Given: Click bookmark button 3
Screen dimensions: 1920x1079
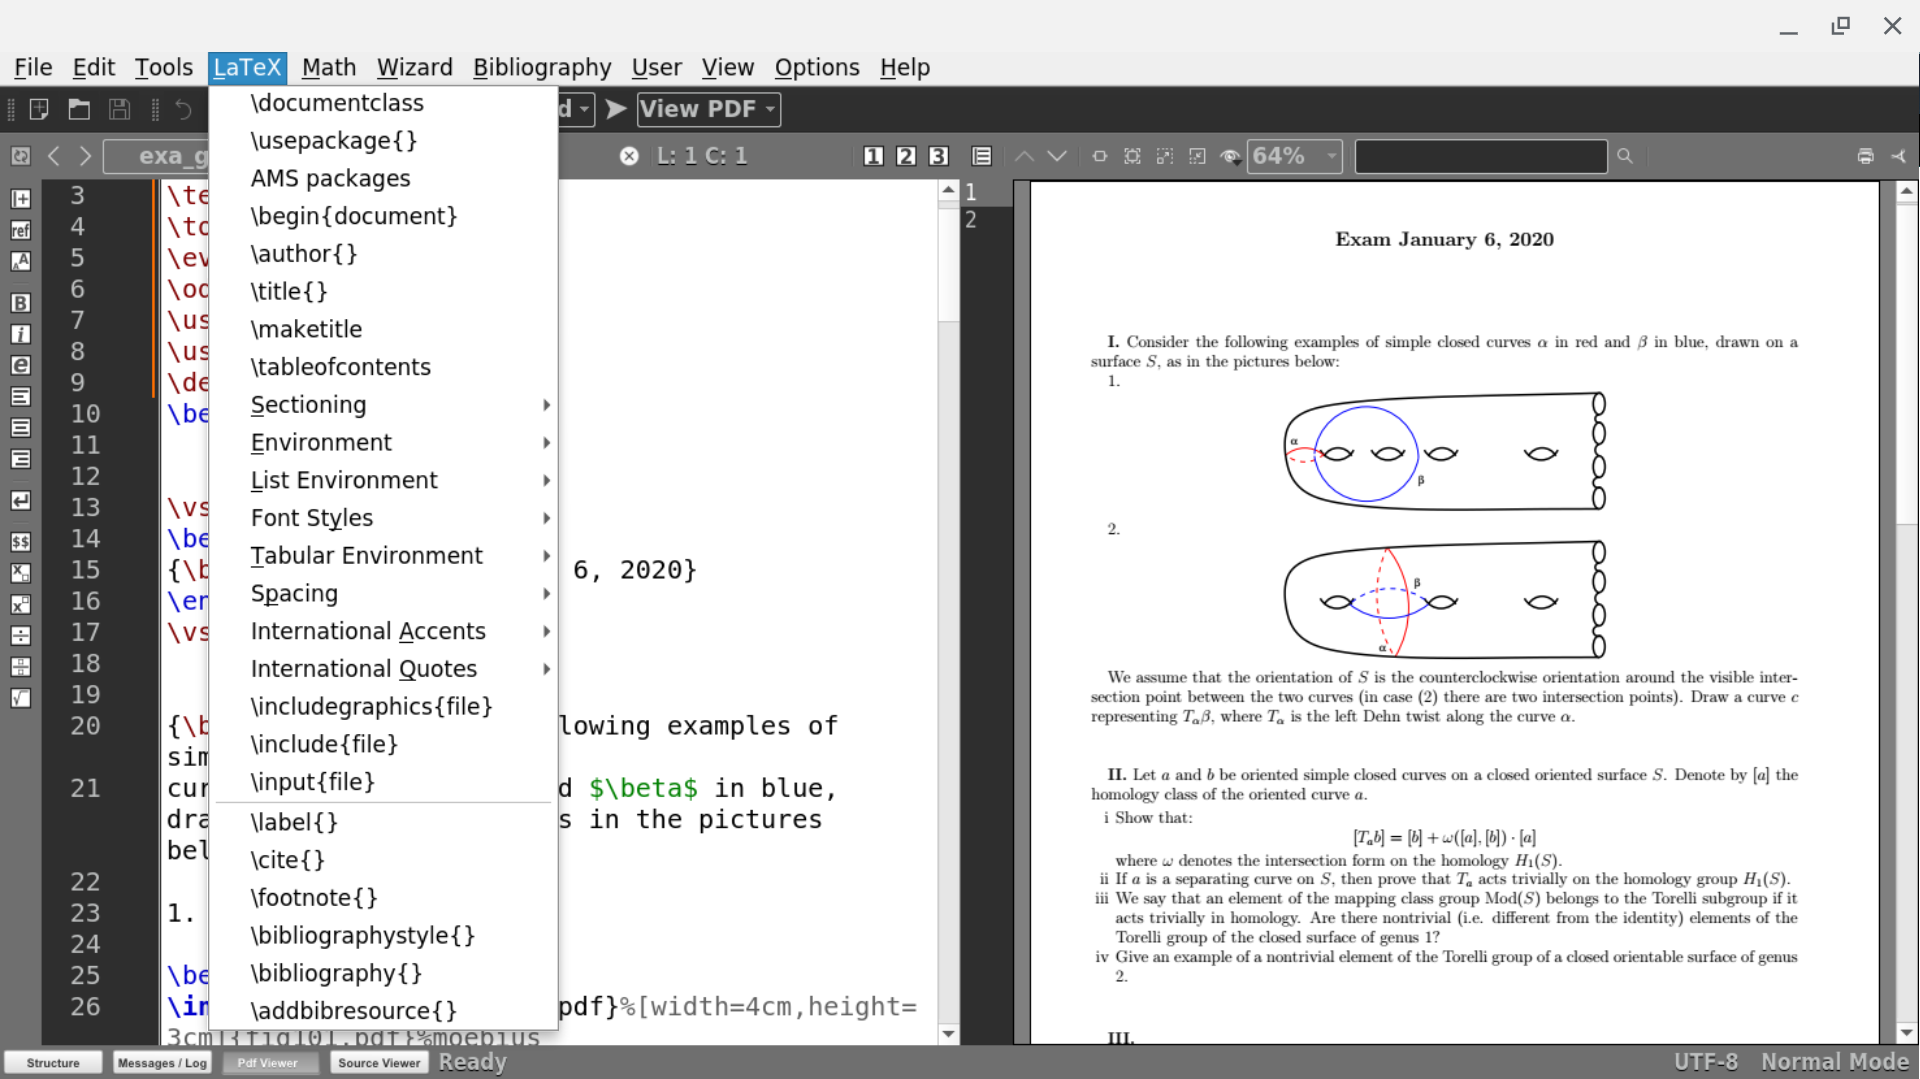Looking at the screenshot, I should 937,156.
